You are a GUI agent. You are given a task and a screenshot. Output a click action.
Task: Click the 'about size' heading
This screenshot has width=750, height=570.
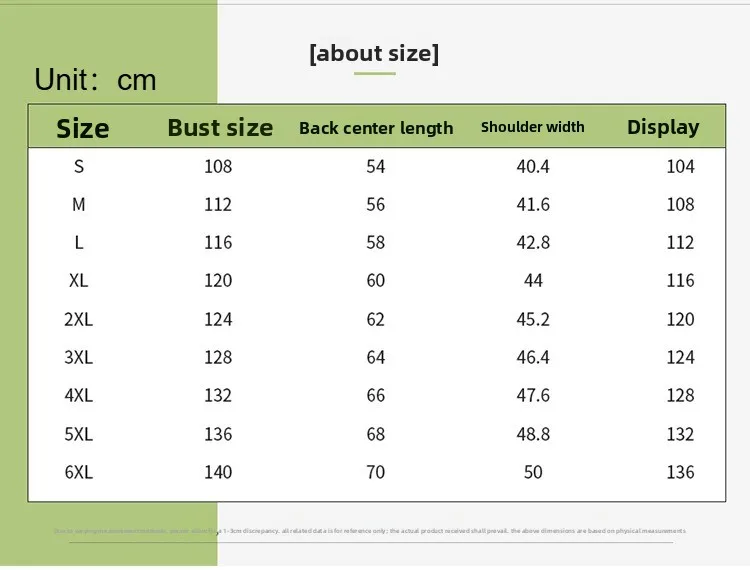[x=374, y=53]
